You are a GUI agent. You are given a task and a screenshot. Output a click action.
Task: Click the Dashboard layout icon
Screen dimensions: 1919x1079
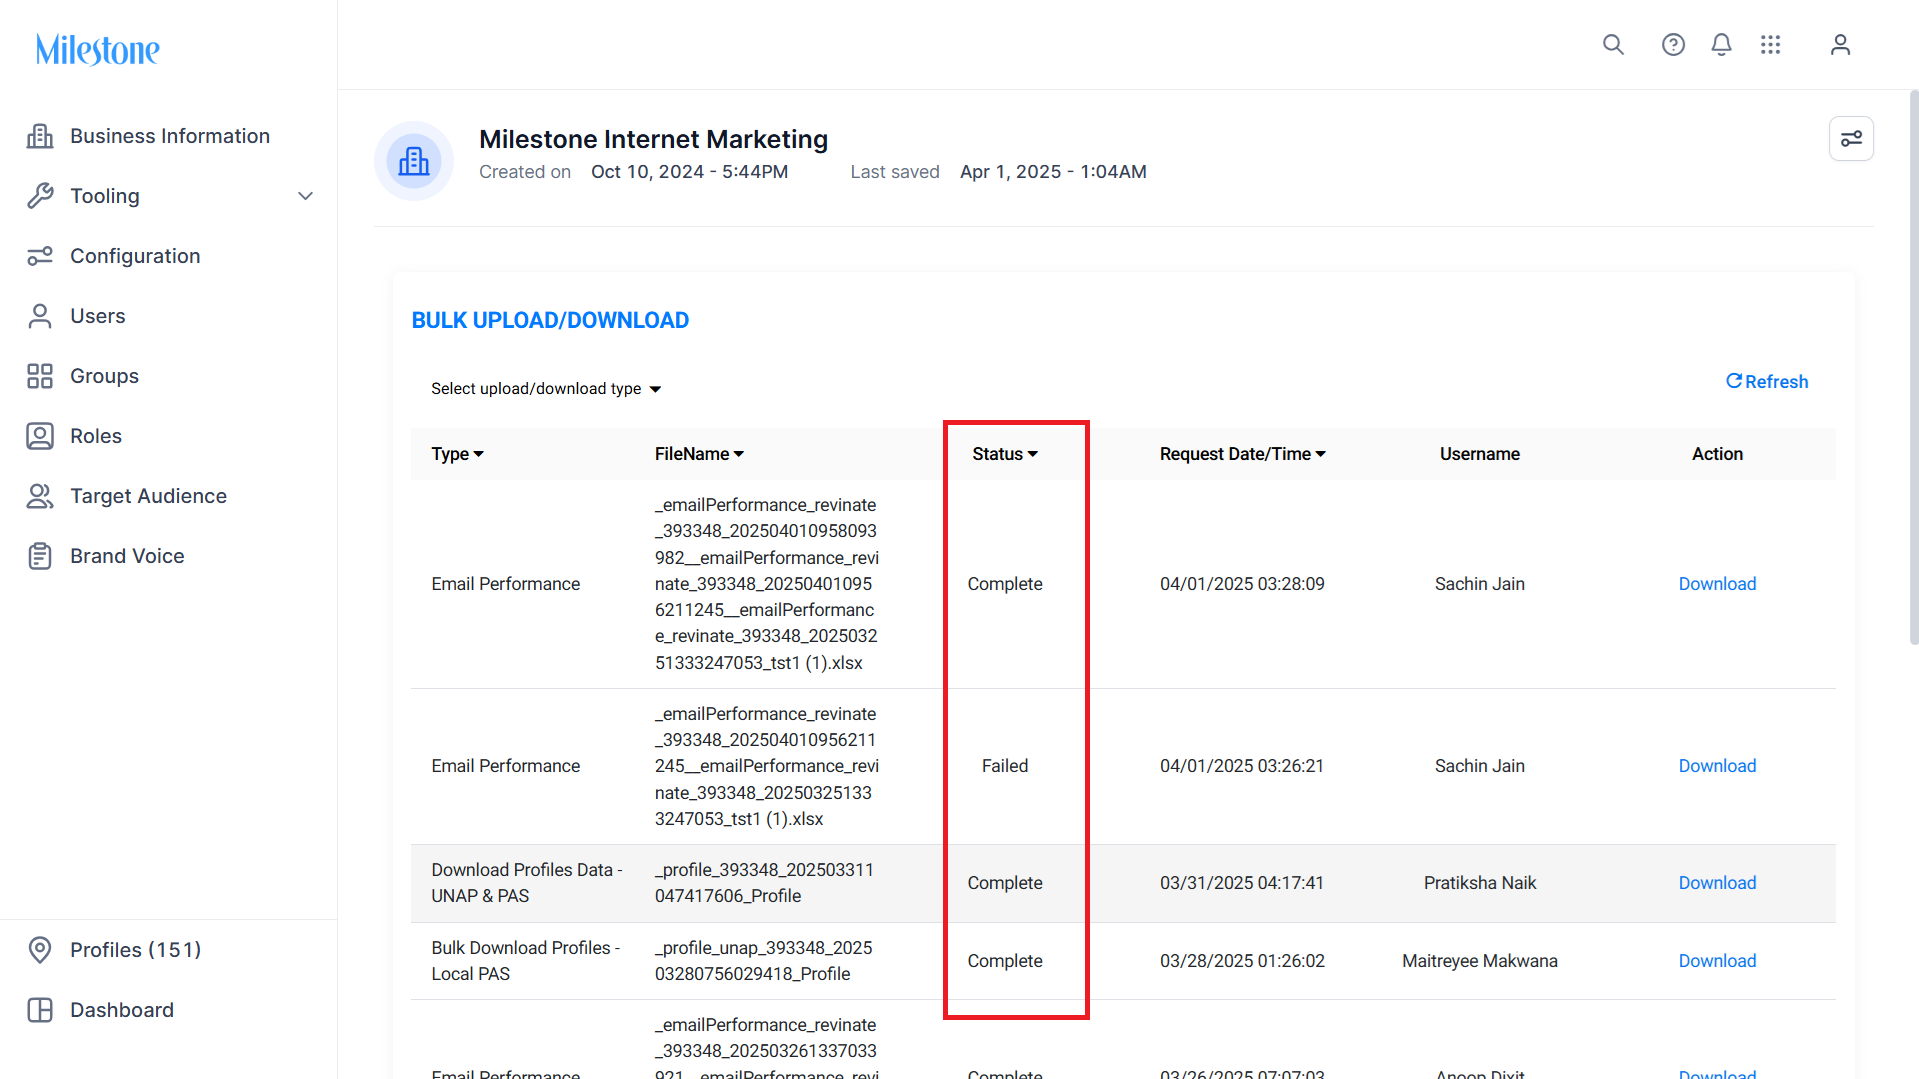(x=40, y=1010)
